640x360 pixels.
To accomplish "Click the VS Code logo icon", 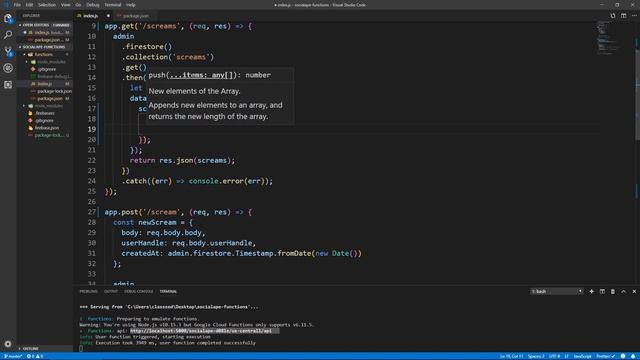I will pyautogui.click(x=6, y=5).
